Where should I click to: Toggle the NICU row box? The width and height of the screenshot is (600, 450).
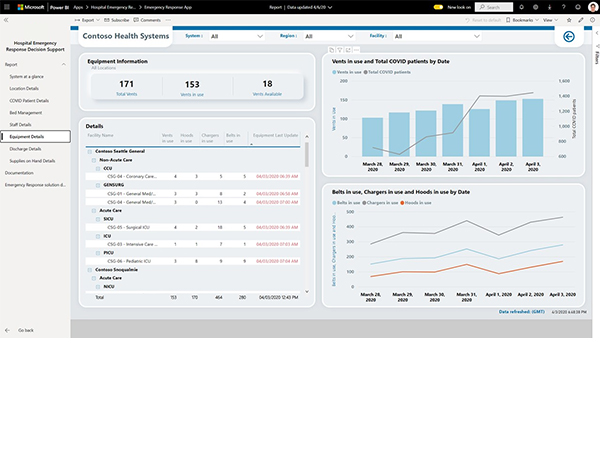98,287
